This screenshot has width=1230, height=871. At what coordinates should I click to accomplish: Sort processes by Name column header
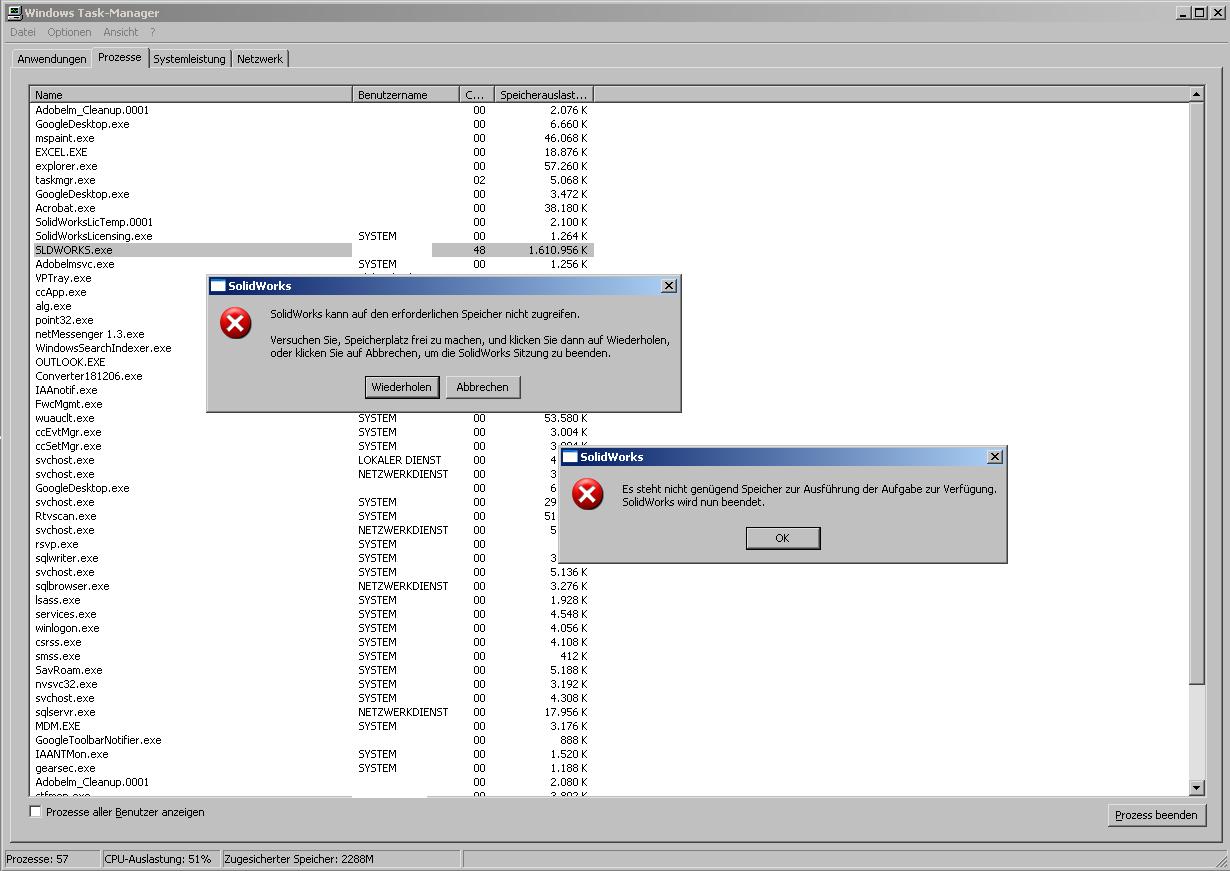[x=192, y=95]
